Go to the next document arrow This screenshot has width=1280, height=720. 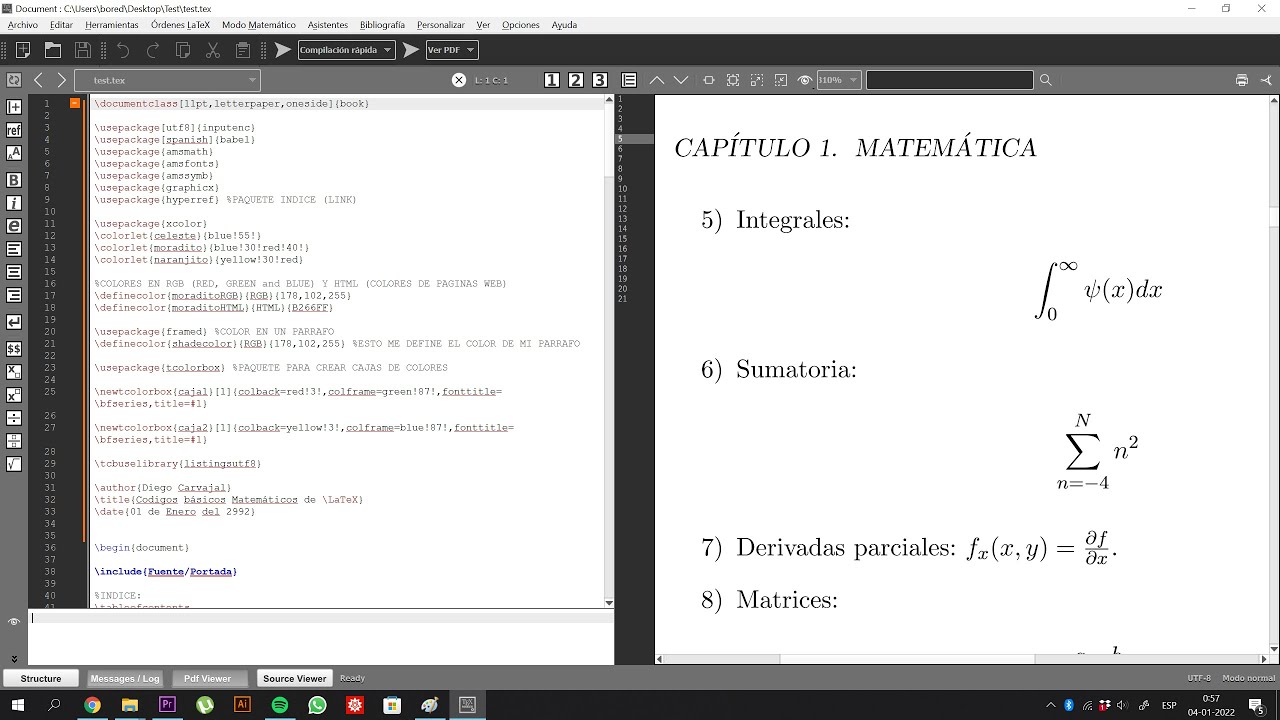[62, 80]
